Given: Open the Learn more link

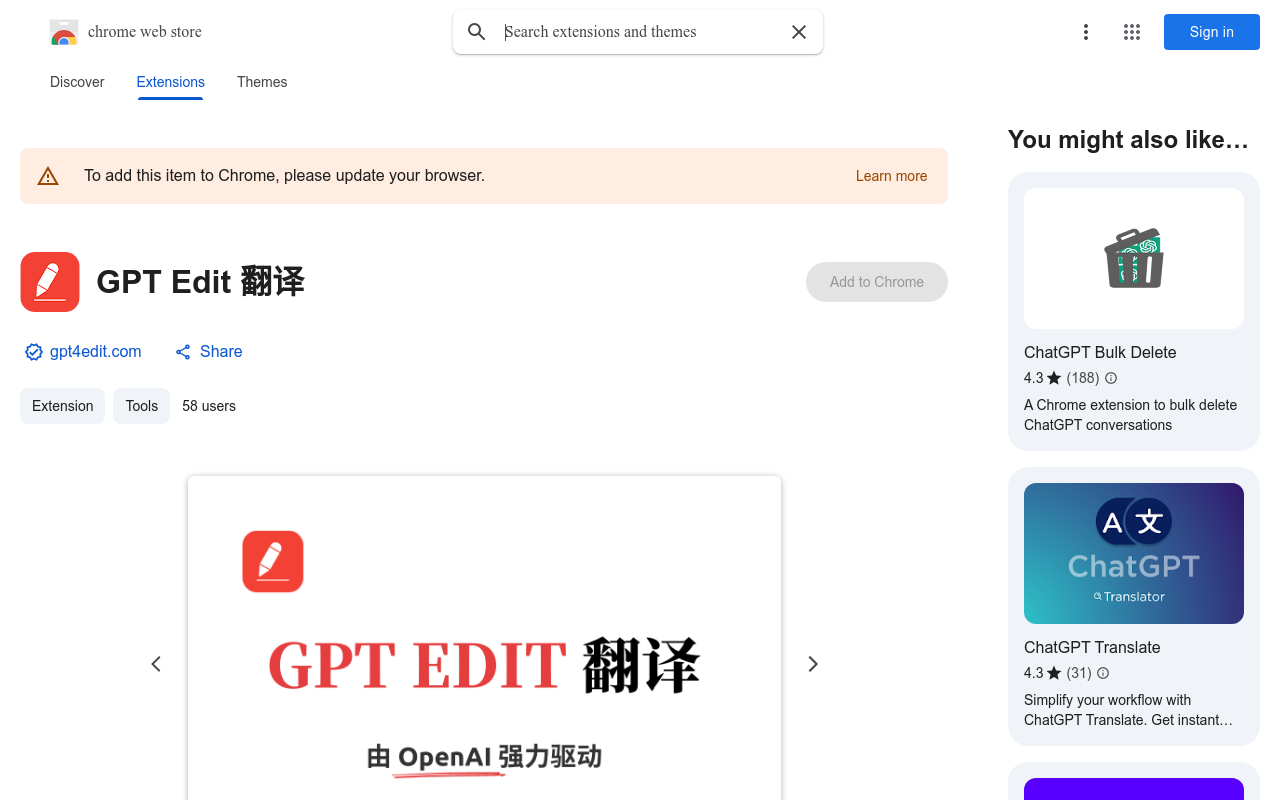Looking at the screenshot, I should (891, 176).
